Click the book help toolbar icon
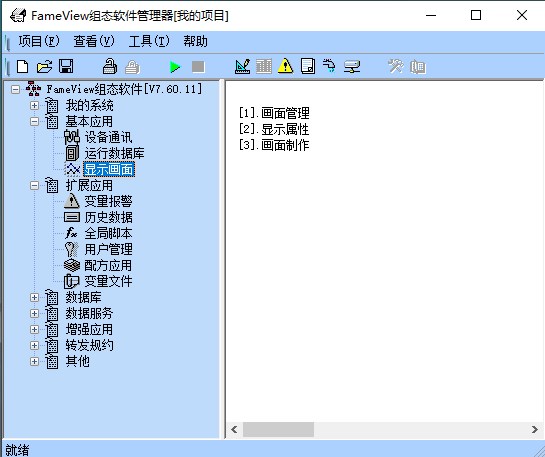 coord(418,67)
